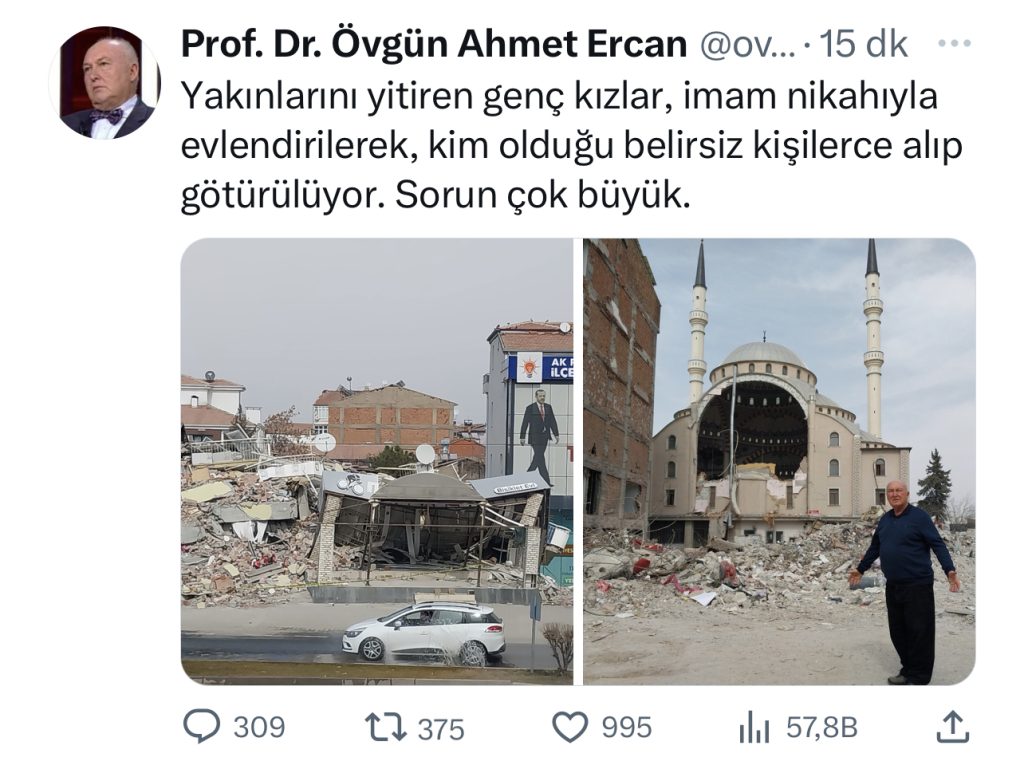
Task: Open the 15 dk timestamp link
Action: [x=863, y=44]
